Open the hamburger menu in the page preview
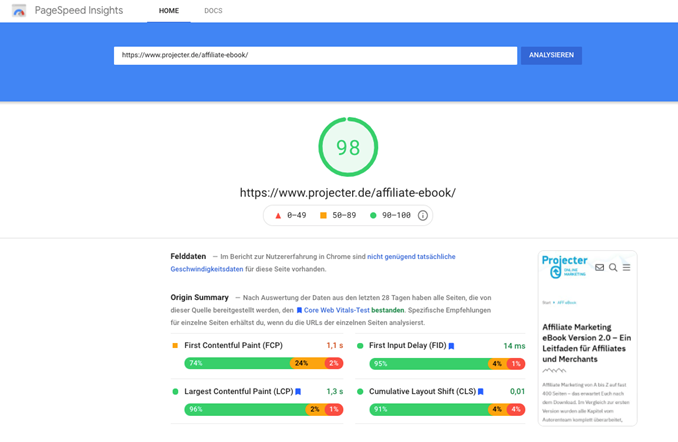The width and height of the screenshot is (678, 442). [x=626, y=267]
